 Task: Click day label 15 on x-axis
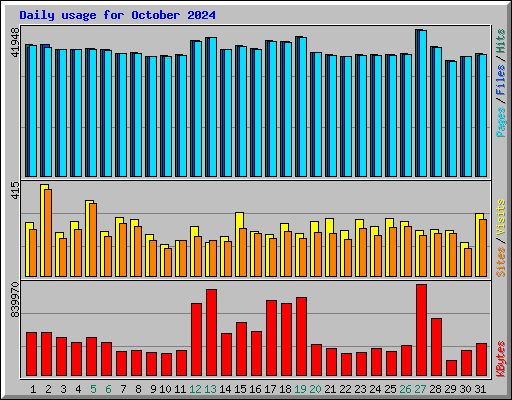(240, 389)
